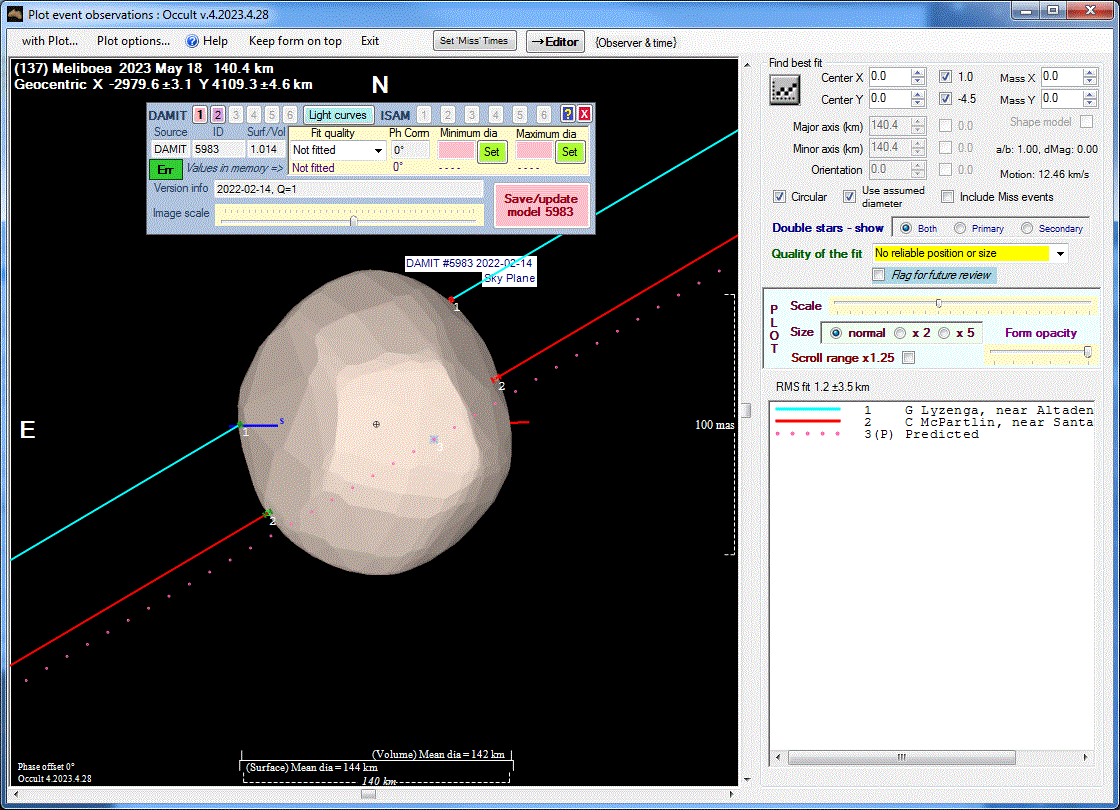Screen dimensions: 1120x810
Task: Click the blue question mark help icon
Action: pyautogui.click(x=567, y=114)
